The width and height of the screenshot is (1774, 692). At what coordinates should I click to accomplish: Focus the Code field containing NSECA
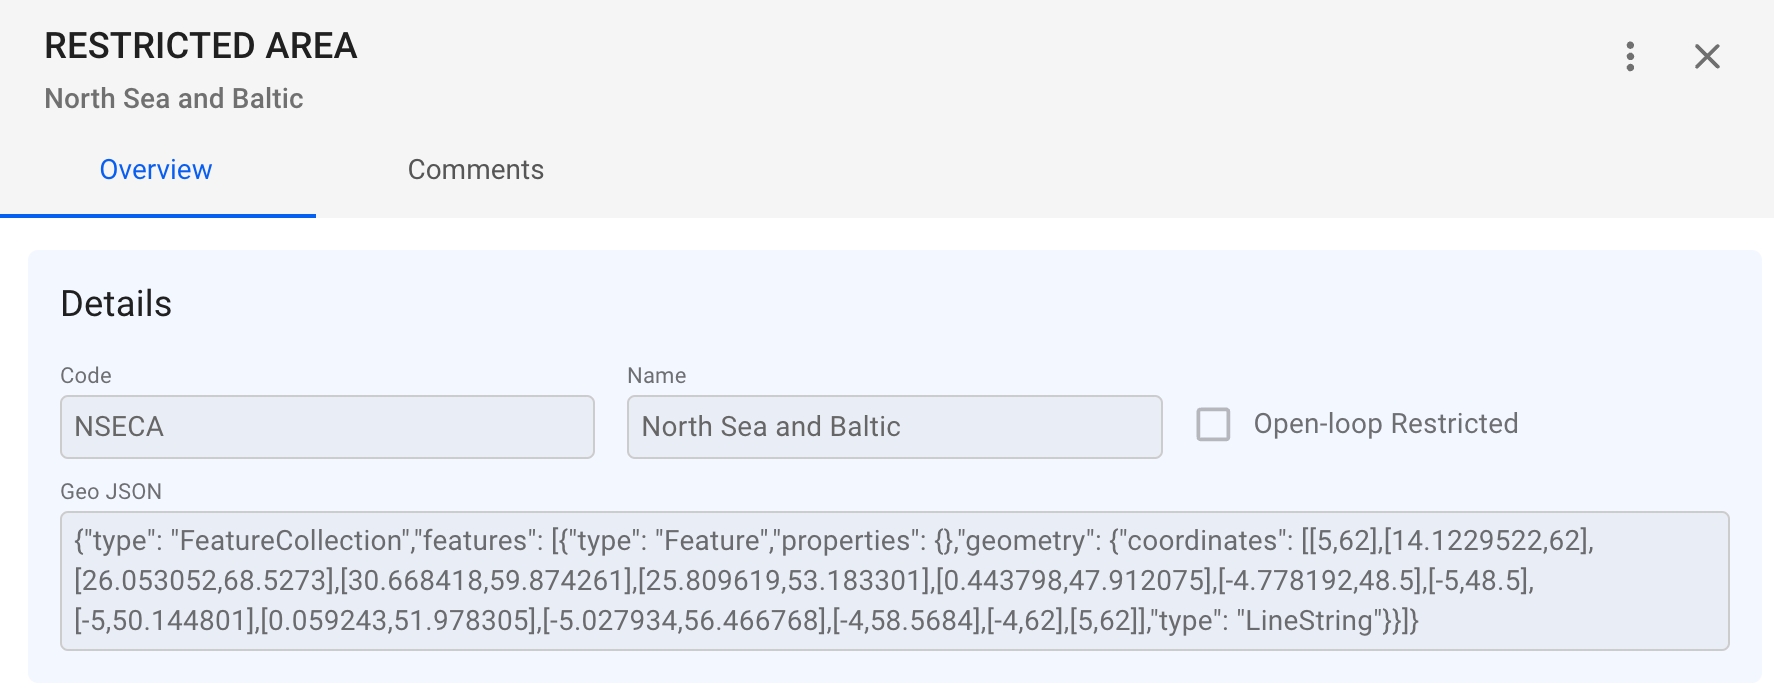pyautogui.click(x=327, y=427)
